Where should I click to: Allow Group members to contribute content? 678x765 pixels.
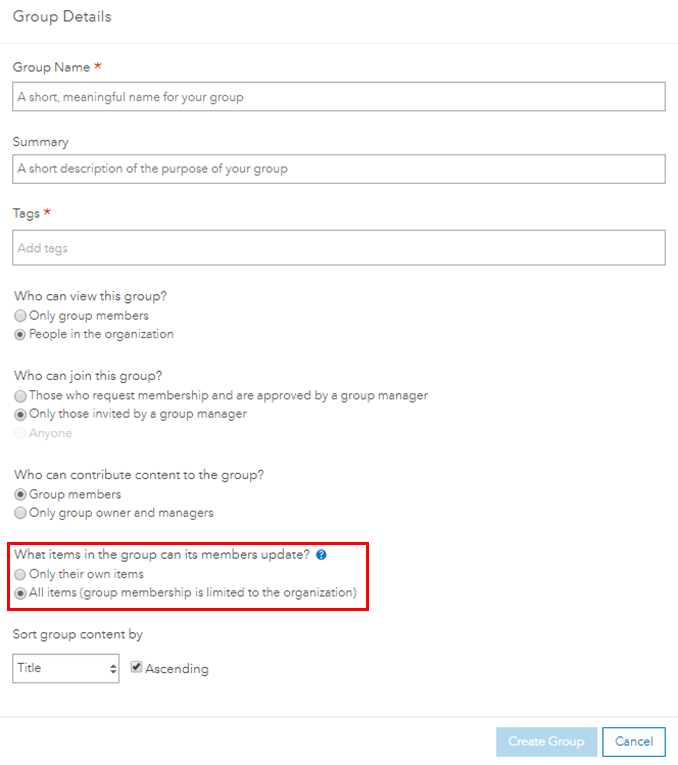(x=20, y=494)
